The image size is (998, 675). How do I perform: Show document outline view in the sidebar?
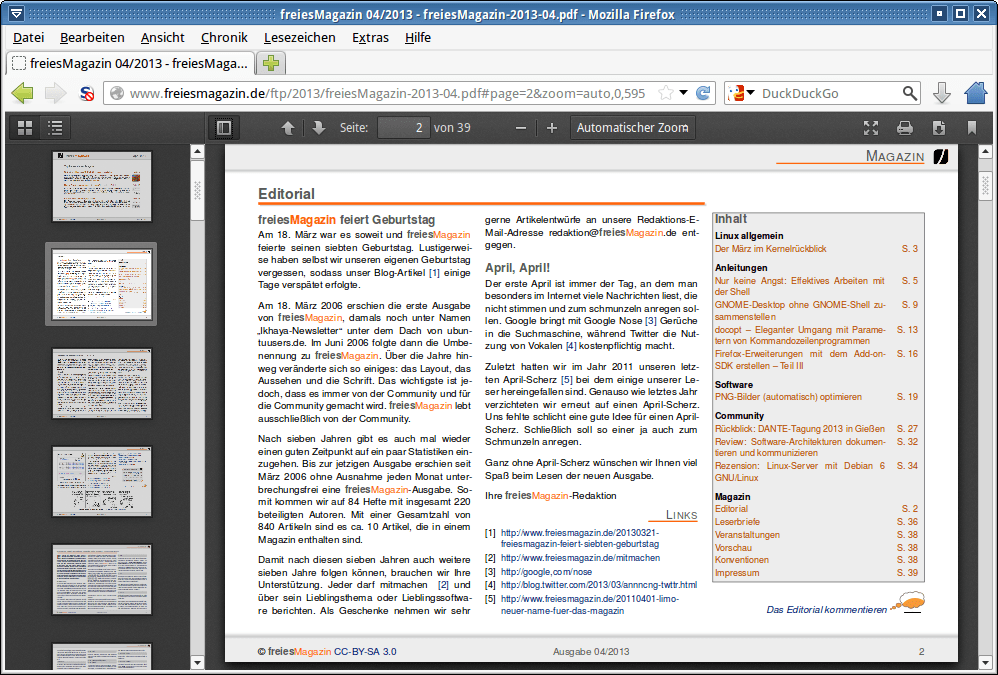55,128
